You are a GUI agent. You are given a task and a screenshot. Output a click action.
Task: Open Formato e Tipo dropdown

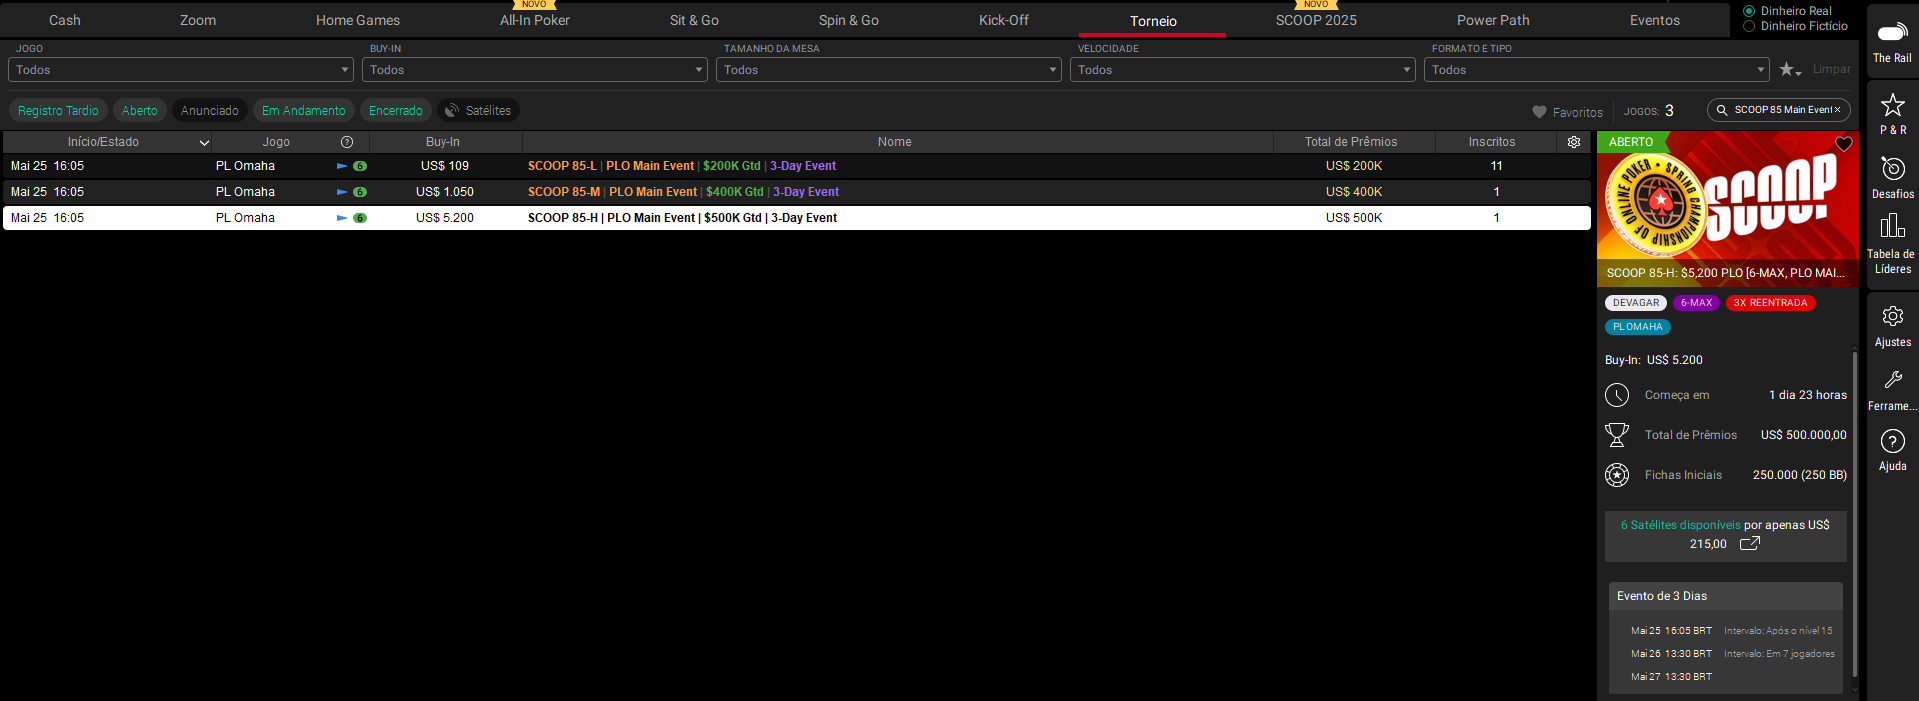[1597, 70]
